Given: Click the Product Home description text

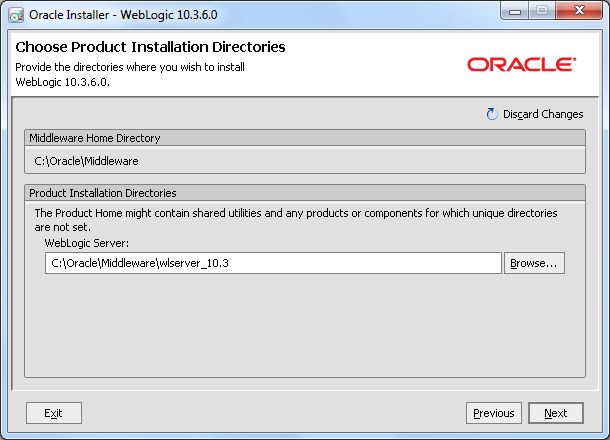Looking at the screenshot, I should [296, 220].
